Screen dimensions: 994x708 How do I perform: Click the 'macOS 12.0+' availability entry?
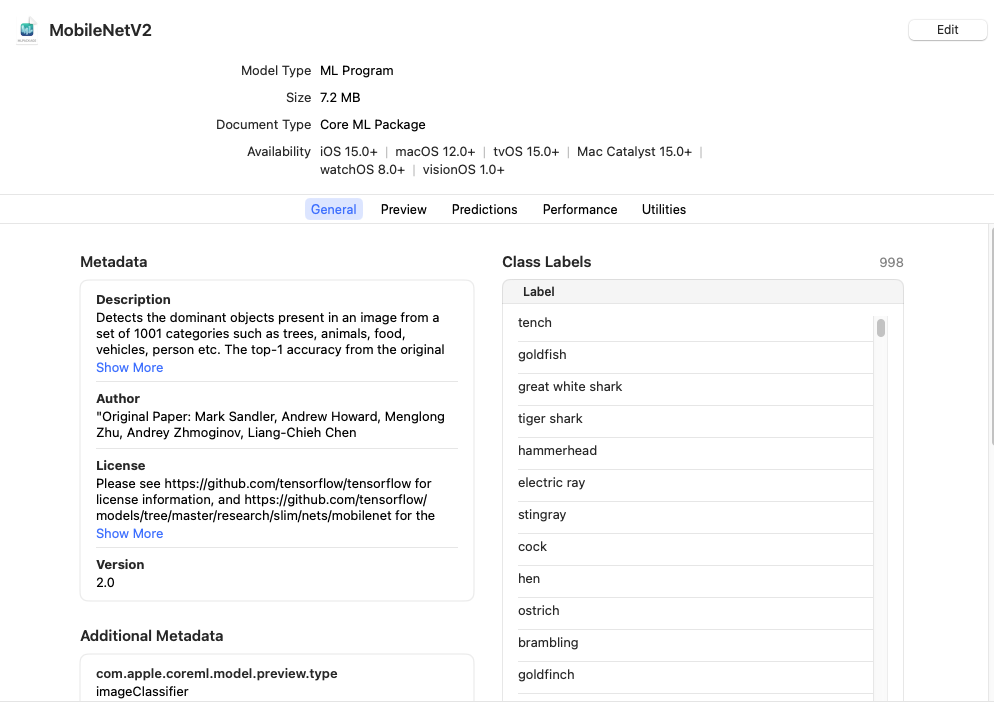point(435,152)
